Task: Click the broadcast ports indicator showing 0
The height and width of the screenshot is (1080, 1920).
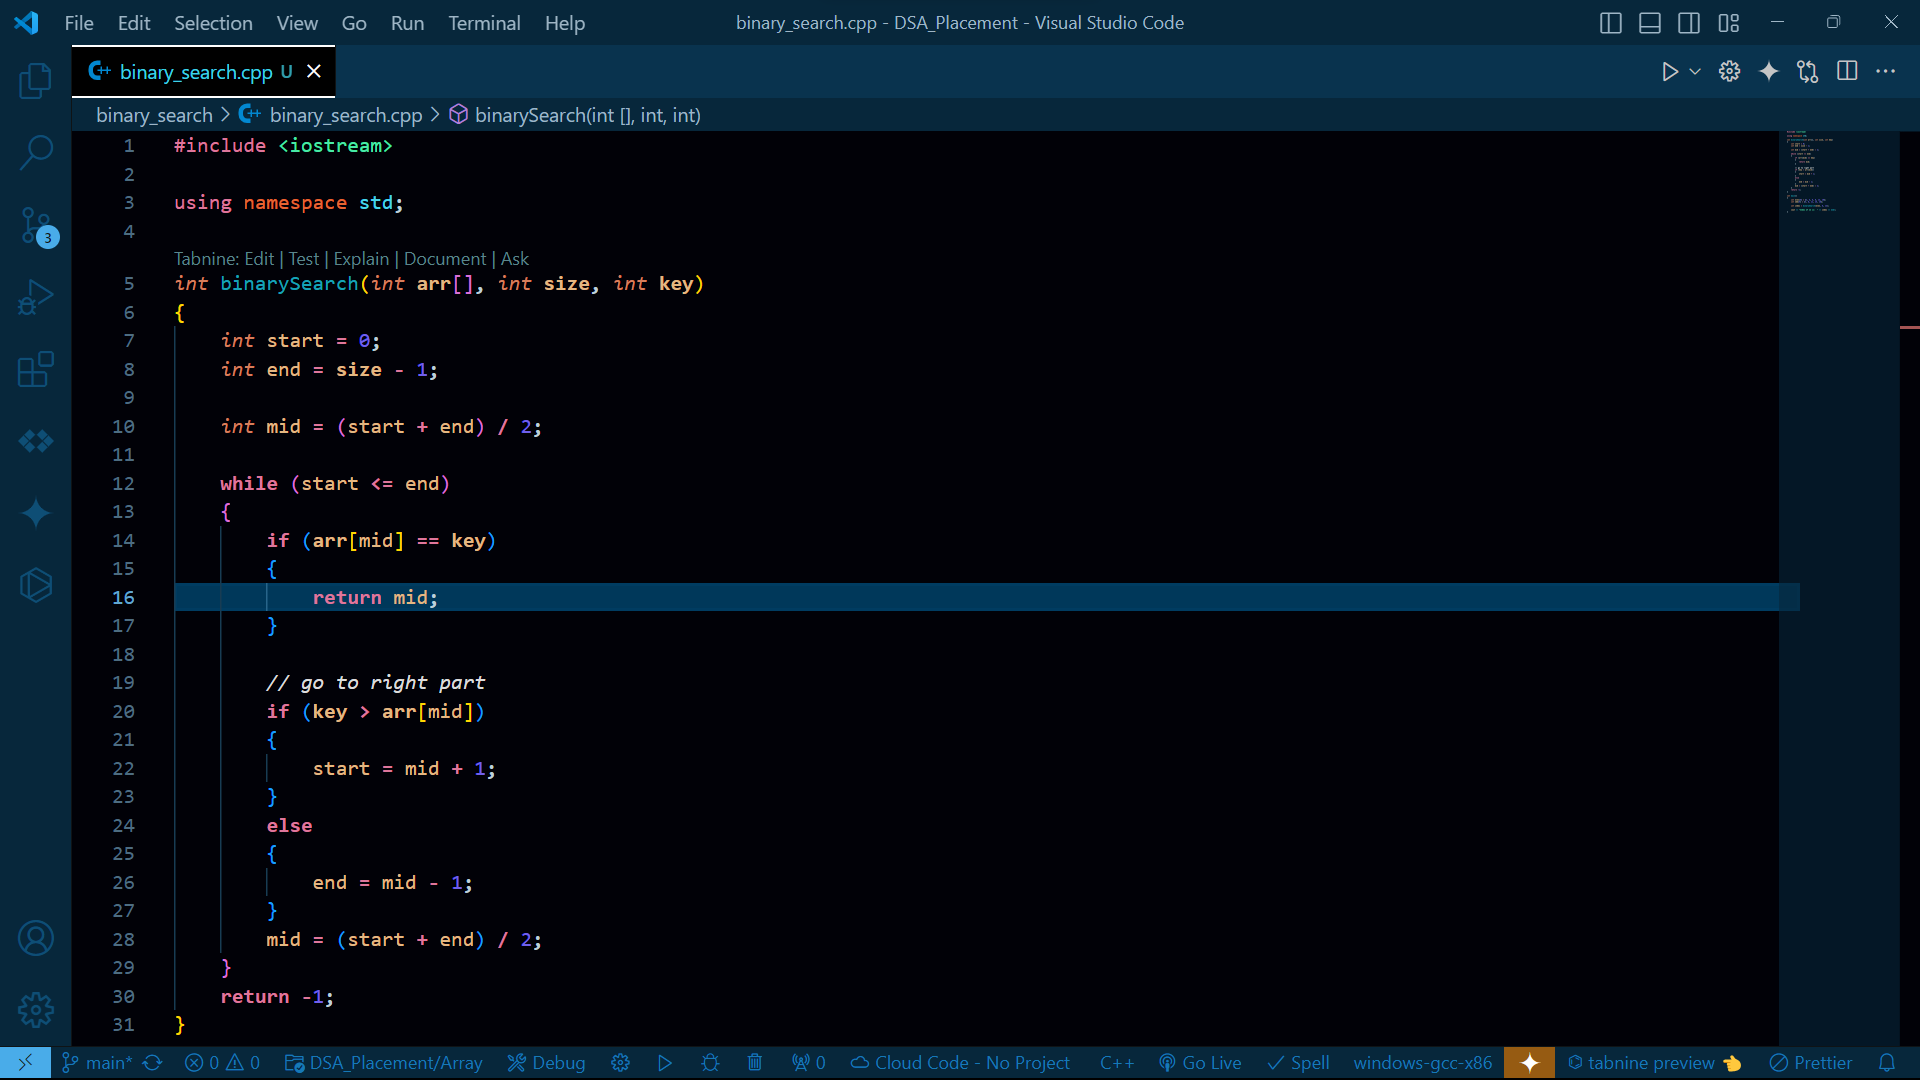Action: pyautogui.click(x=809, y=1063)
